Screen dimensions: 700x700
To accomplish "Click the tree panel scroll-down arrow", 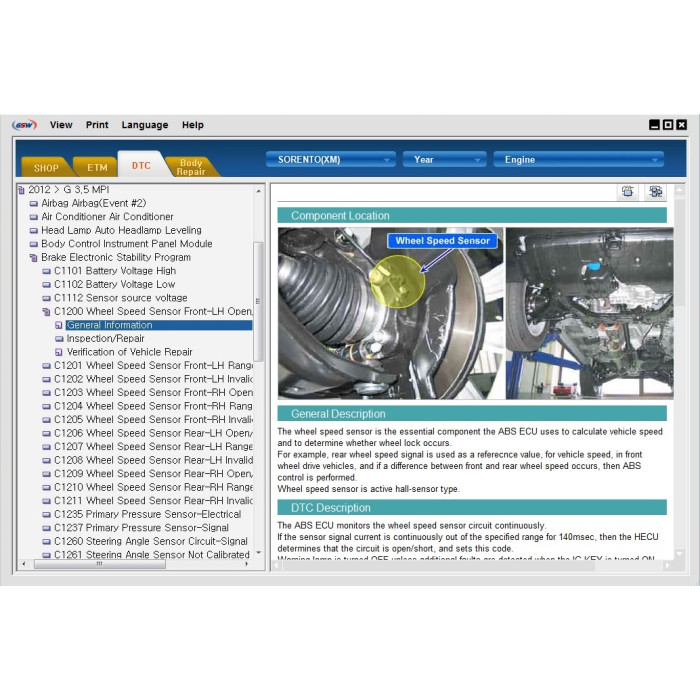I will coord(258,553).
